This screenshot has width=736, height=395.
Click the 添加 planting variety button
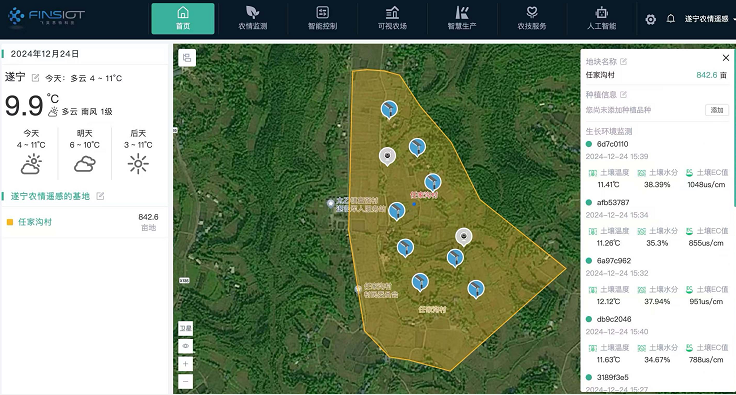[717, 110]
